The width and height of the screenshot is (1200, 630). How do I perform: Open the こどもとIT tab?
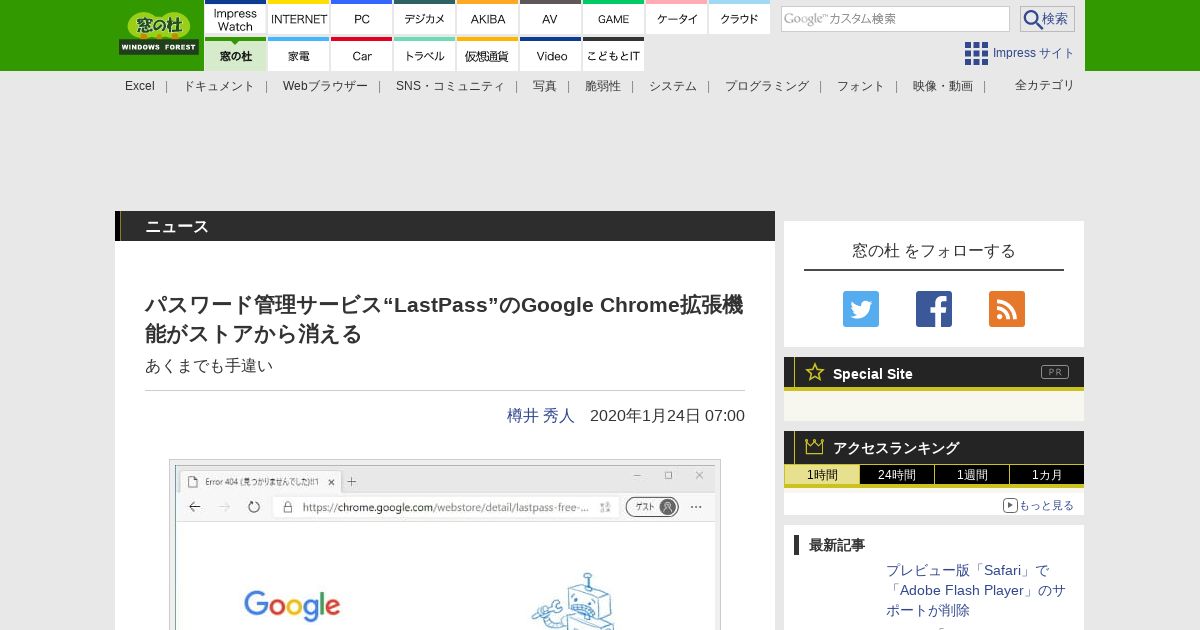click(x=613, y=55)
